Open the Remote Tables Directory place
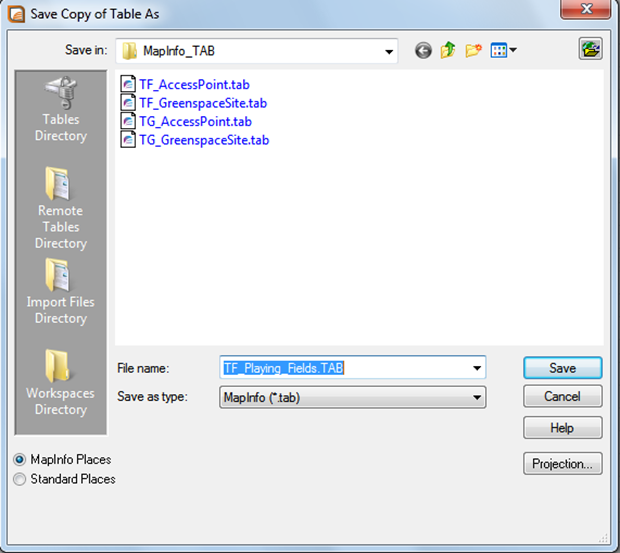This screenshot has height=553, width=620. pos(61,208)
